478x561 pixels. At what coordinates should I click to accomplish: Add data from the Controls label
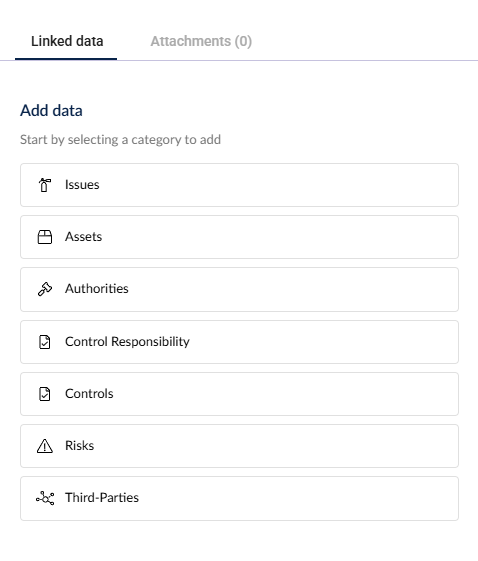point(89,394)
